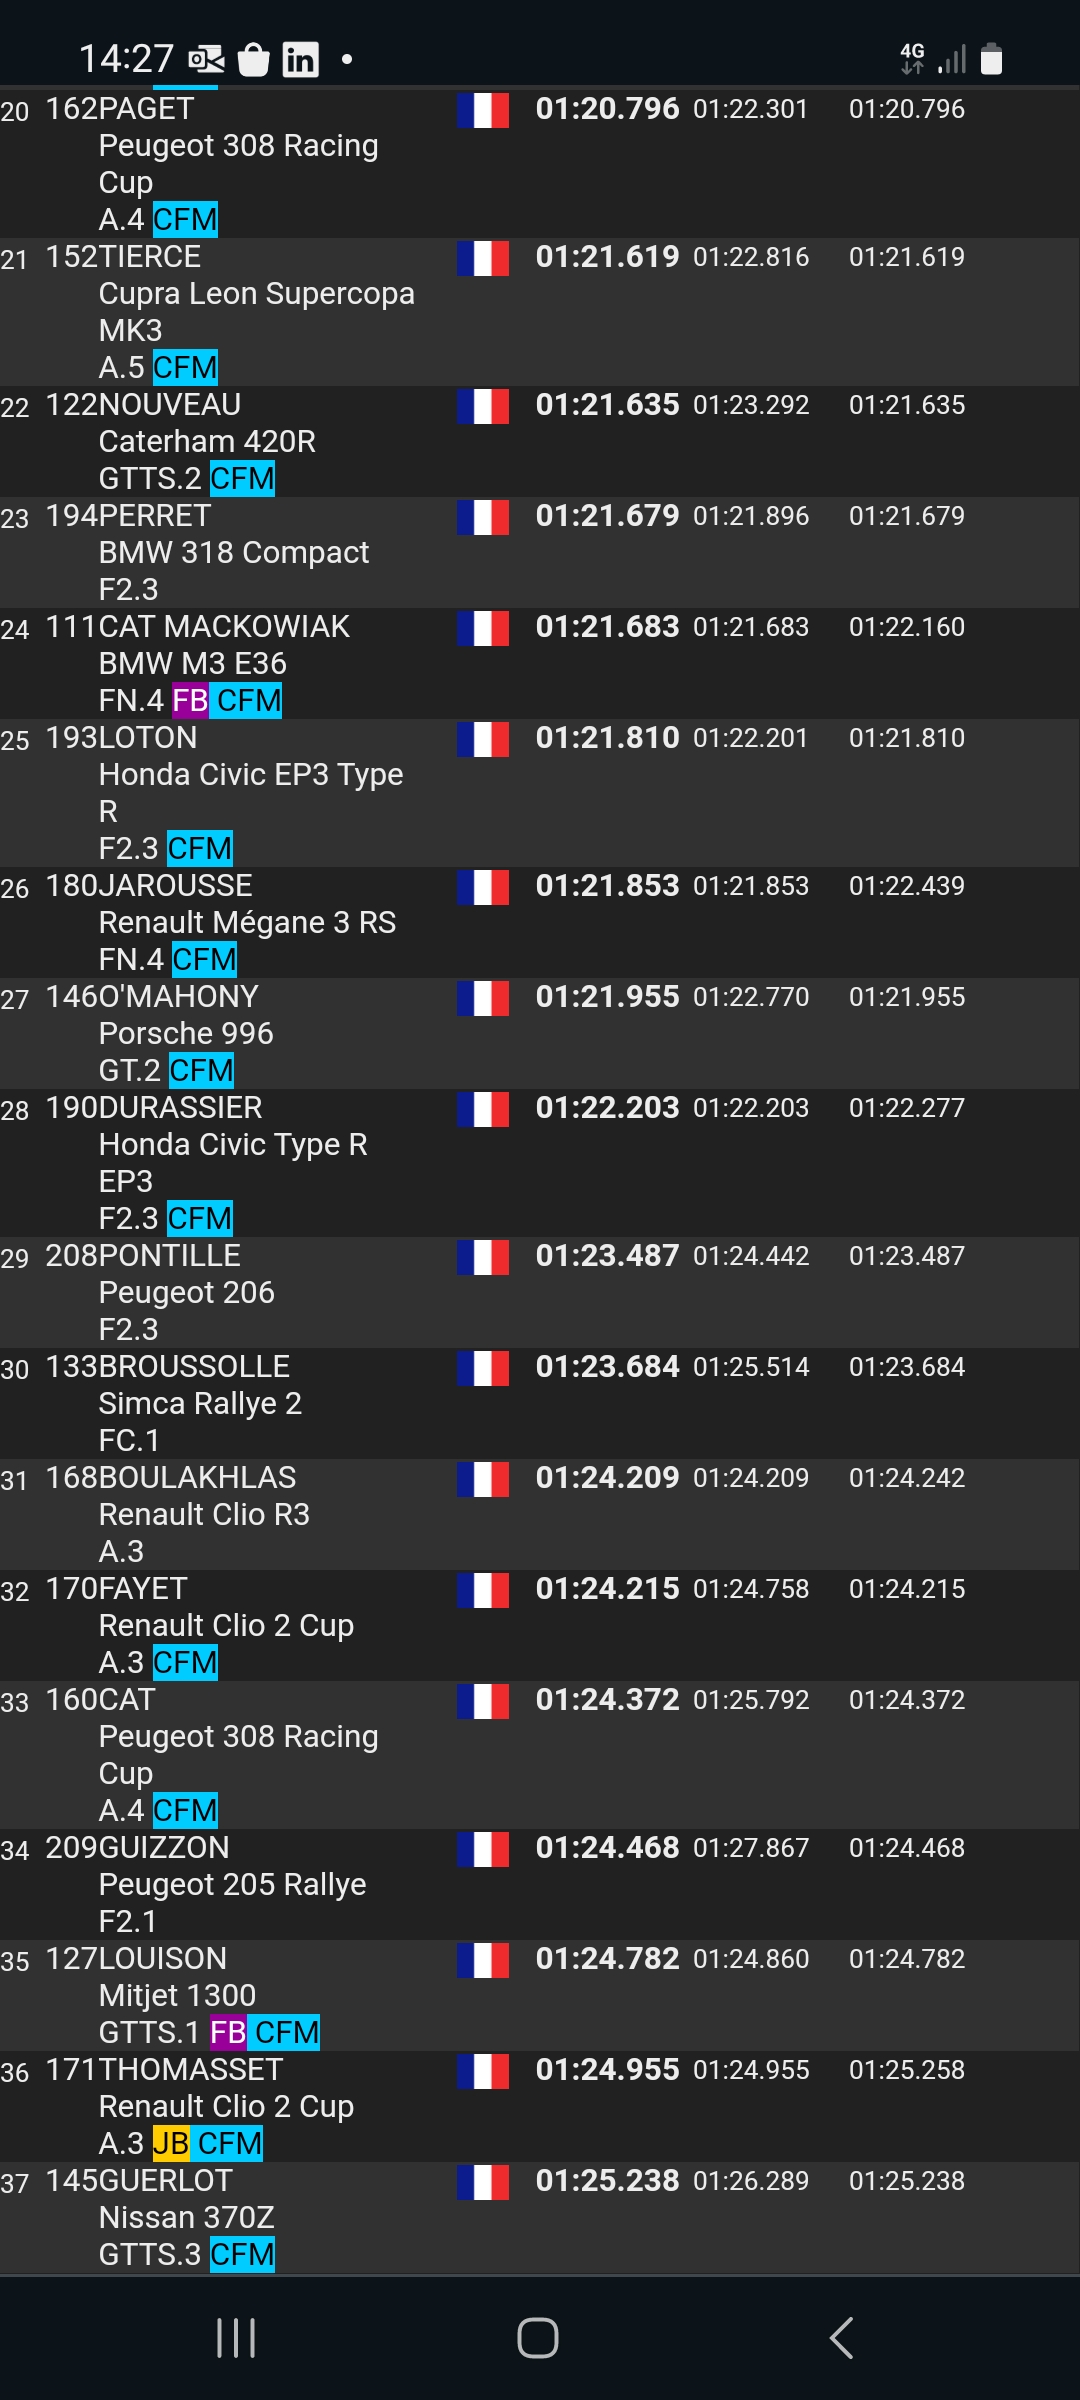Open the recent apps button
Viewport: 1080px width, 2400px height.
(x=236, y=2338)
